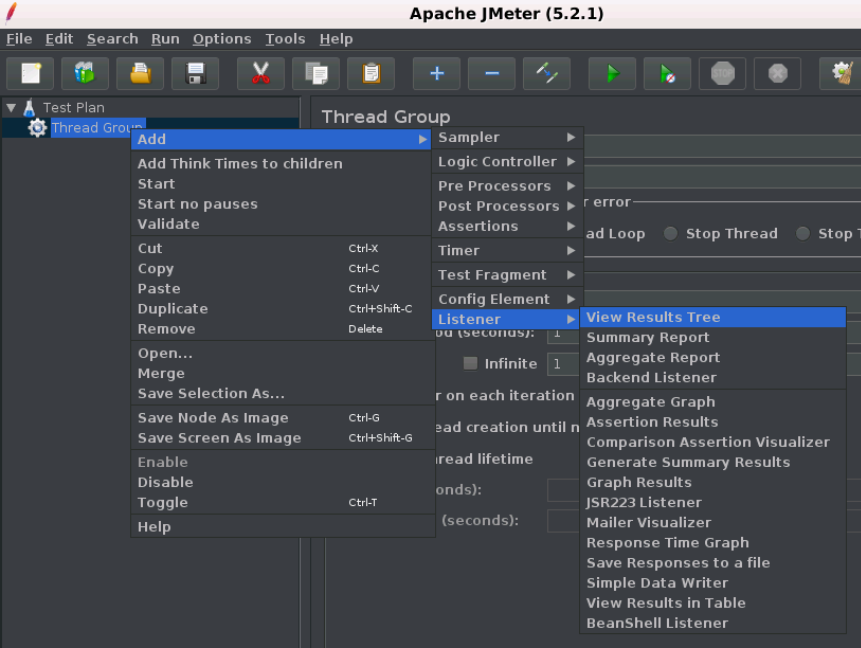Image resolution: width=861 pixels, height=648 pixels.
Task: Open the Edit menu
Action: pyautogui.click(x=59, y=39)
